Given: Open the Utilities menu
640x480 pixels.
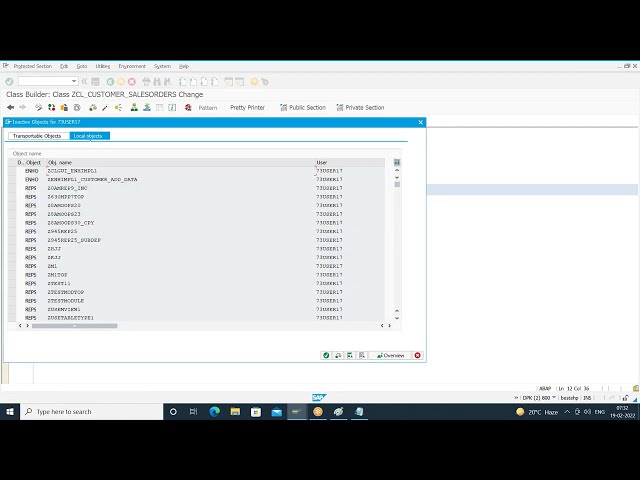Looking at the screenshot, I should click(x=103, y=66).
